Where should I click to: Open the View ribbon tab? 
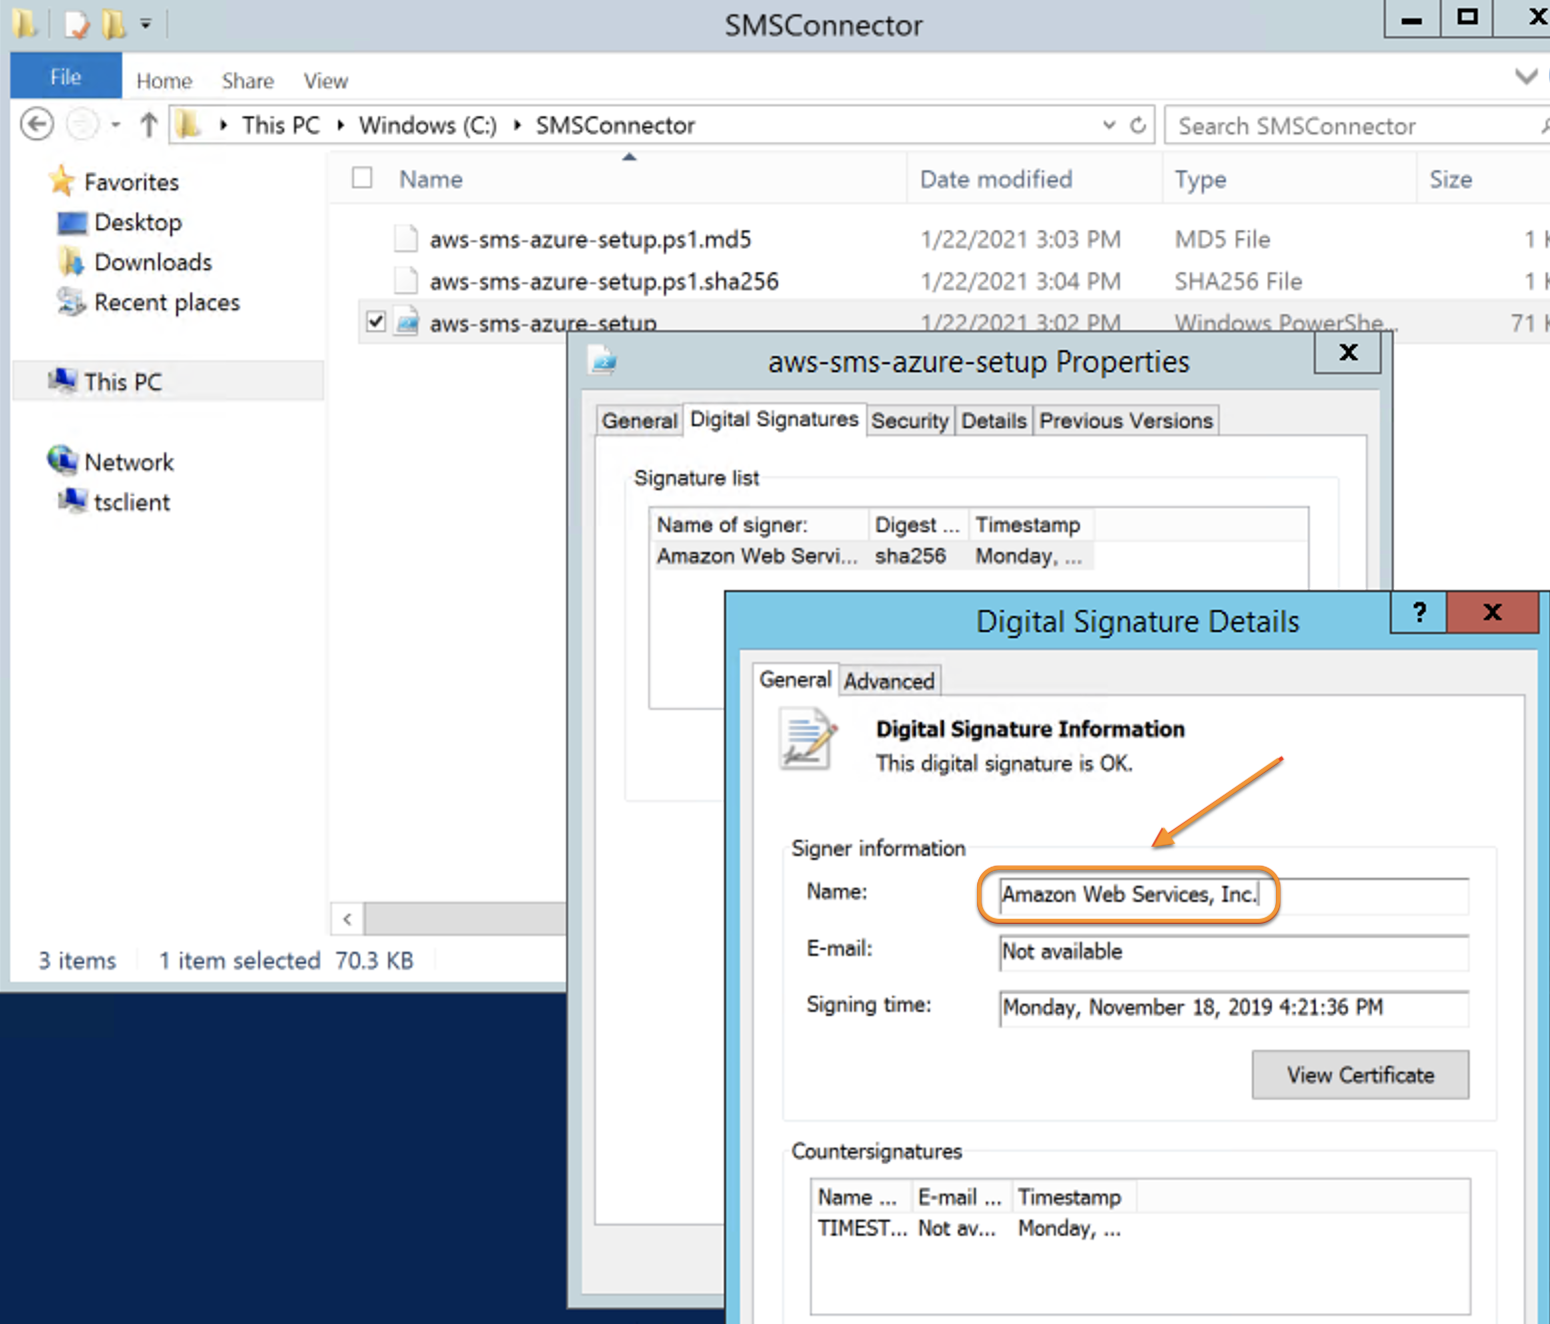click(x=326, y=81)
